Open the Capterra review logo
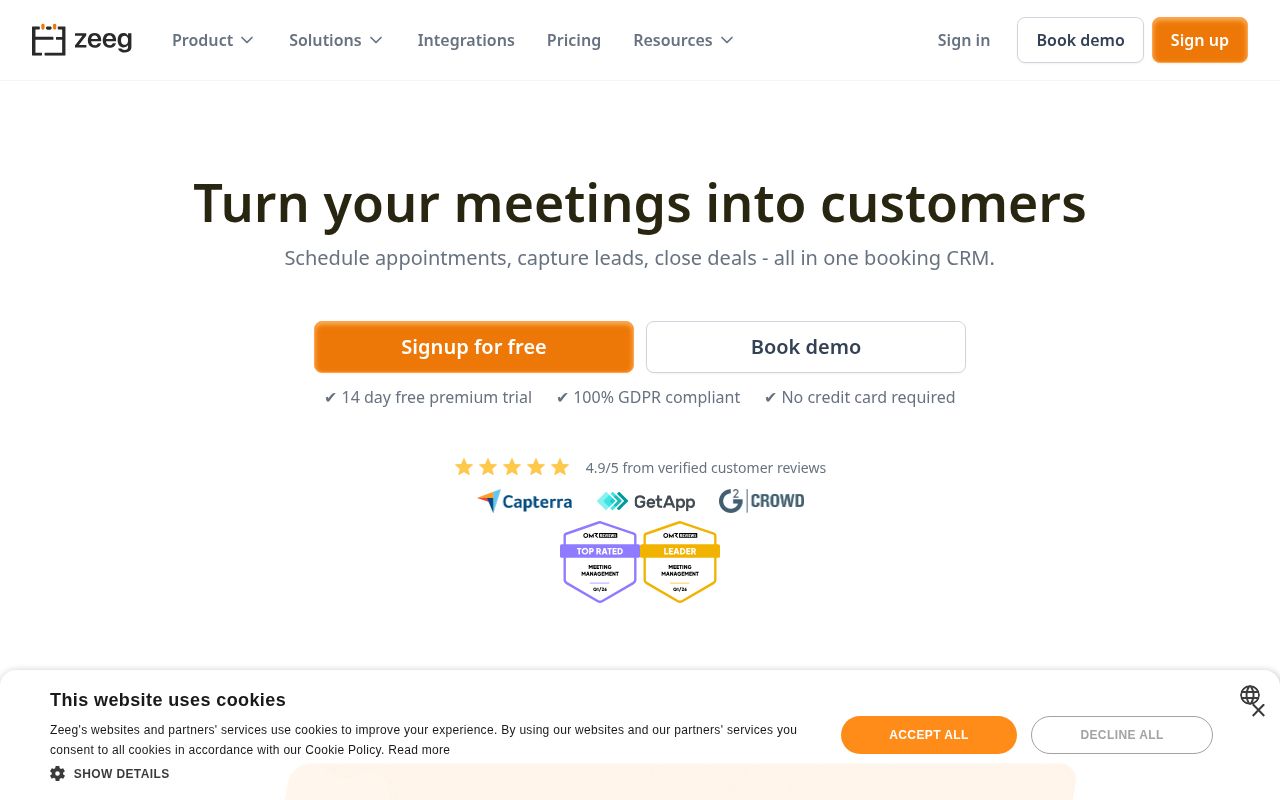Image resolution: width=1280 pixels, height=800 pixels. pyautogui.click(x=525, y=501)
